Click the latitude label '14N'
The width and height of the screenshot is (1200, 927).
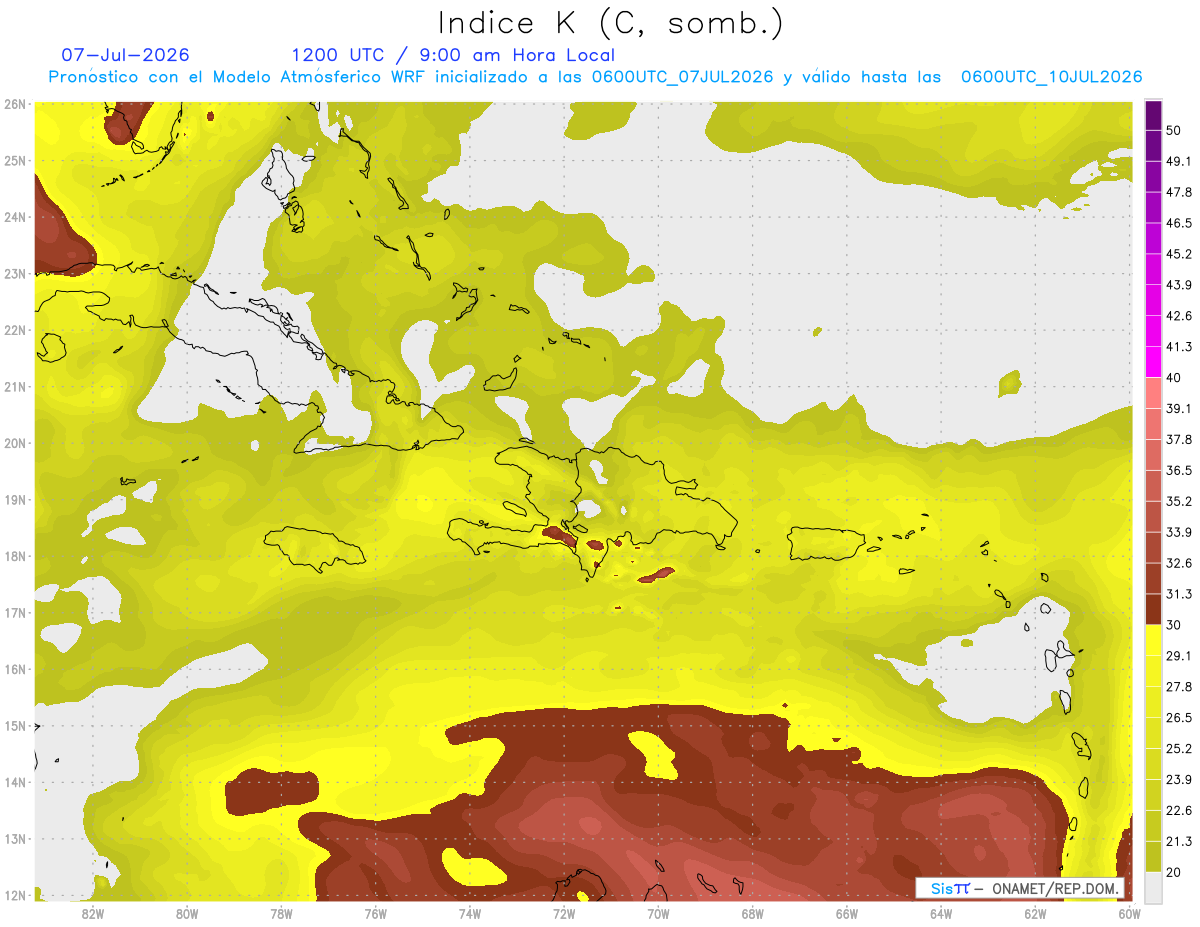[x=15, y=782]
